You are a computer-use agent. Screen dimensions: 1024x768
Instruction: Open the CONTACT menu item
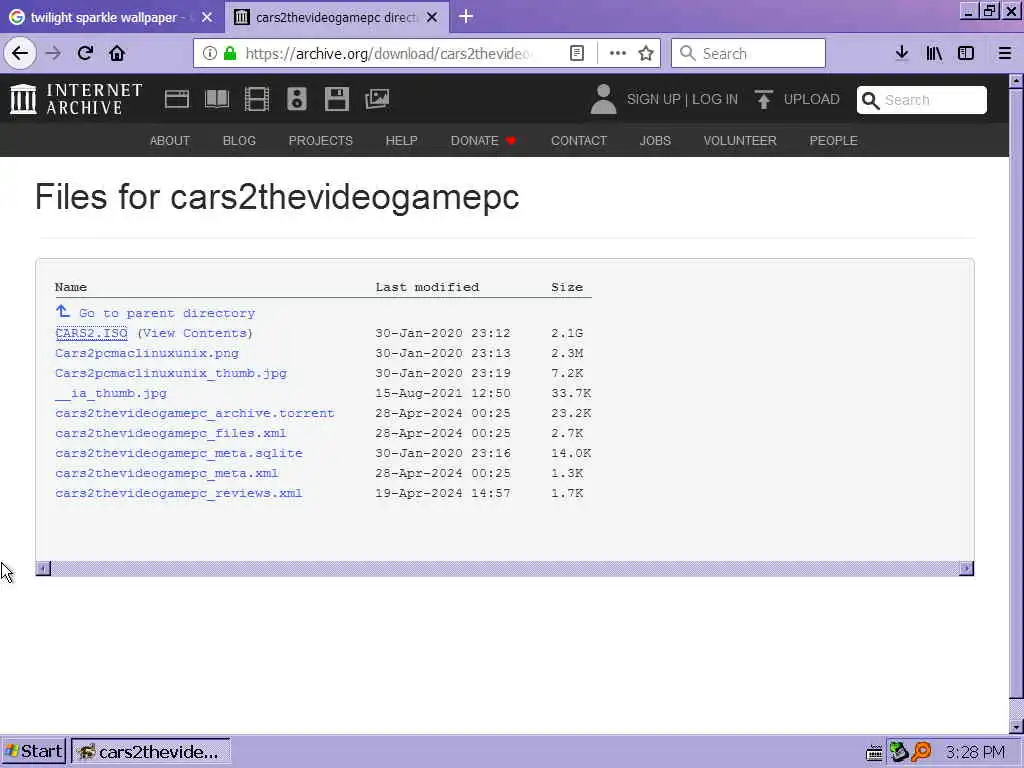579,140
